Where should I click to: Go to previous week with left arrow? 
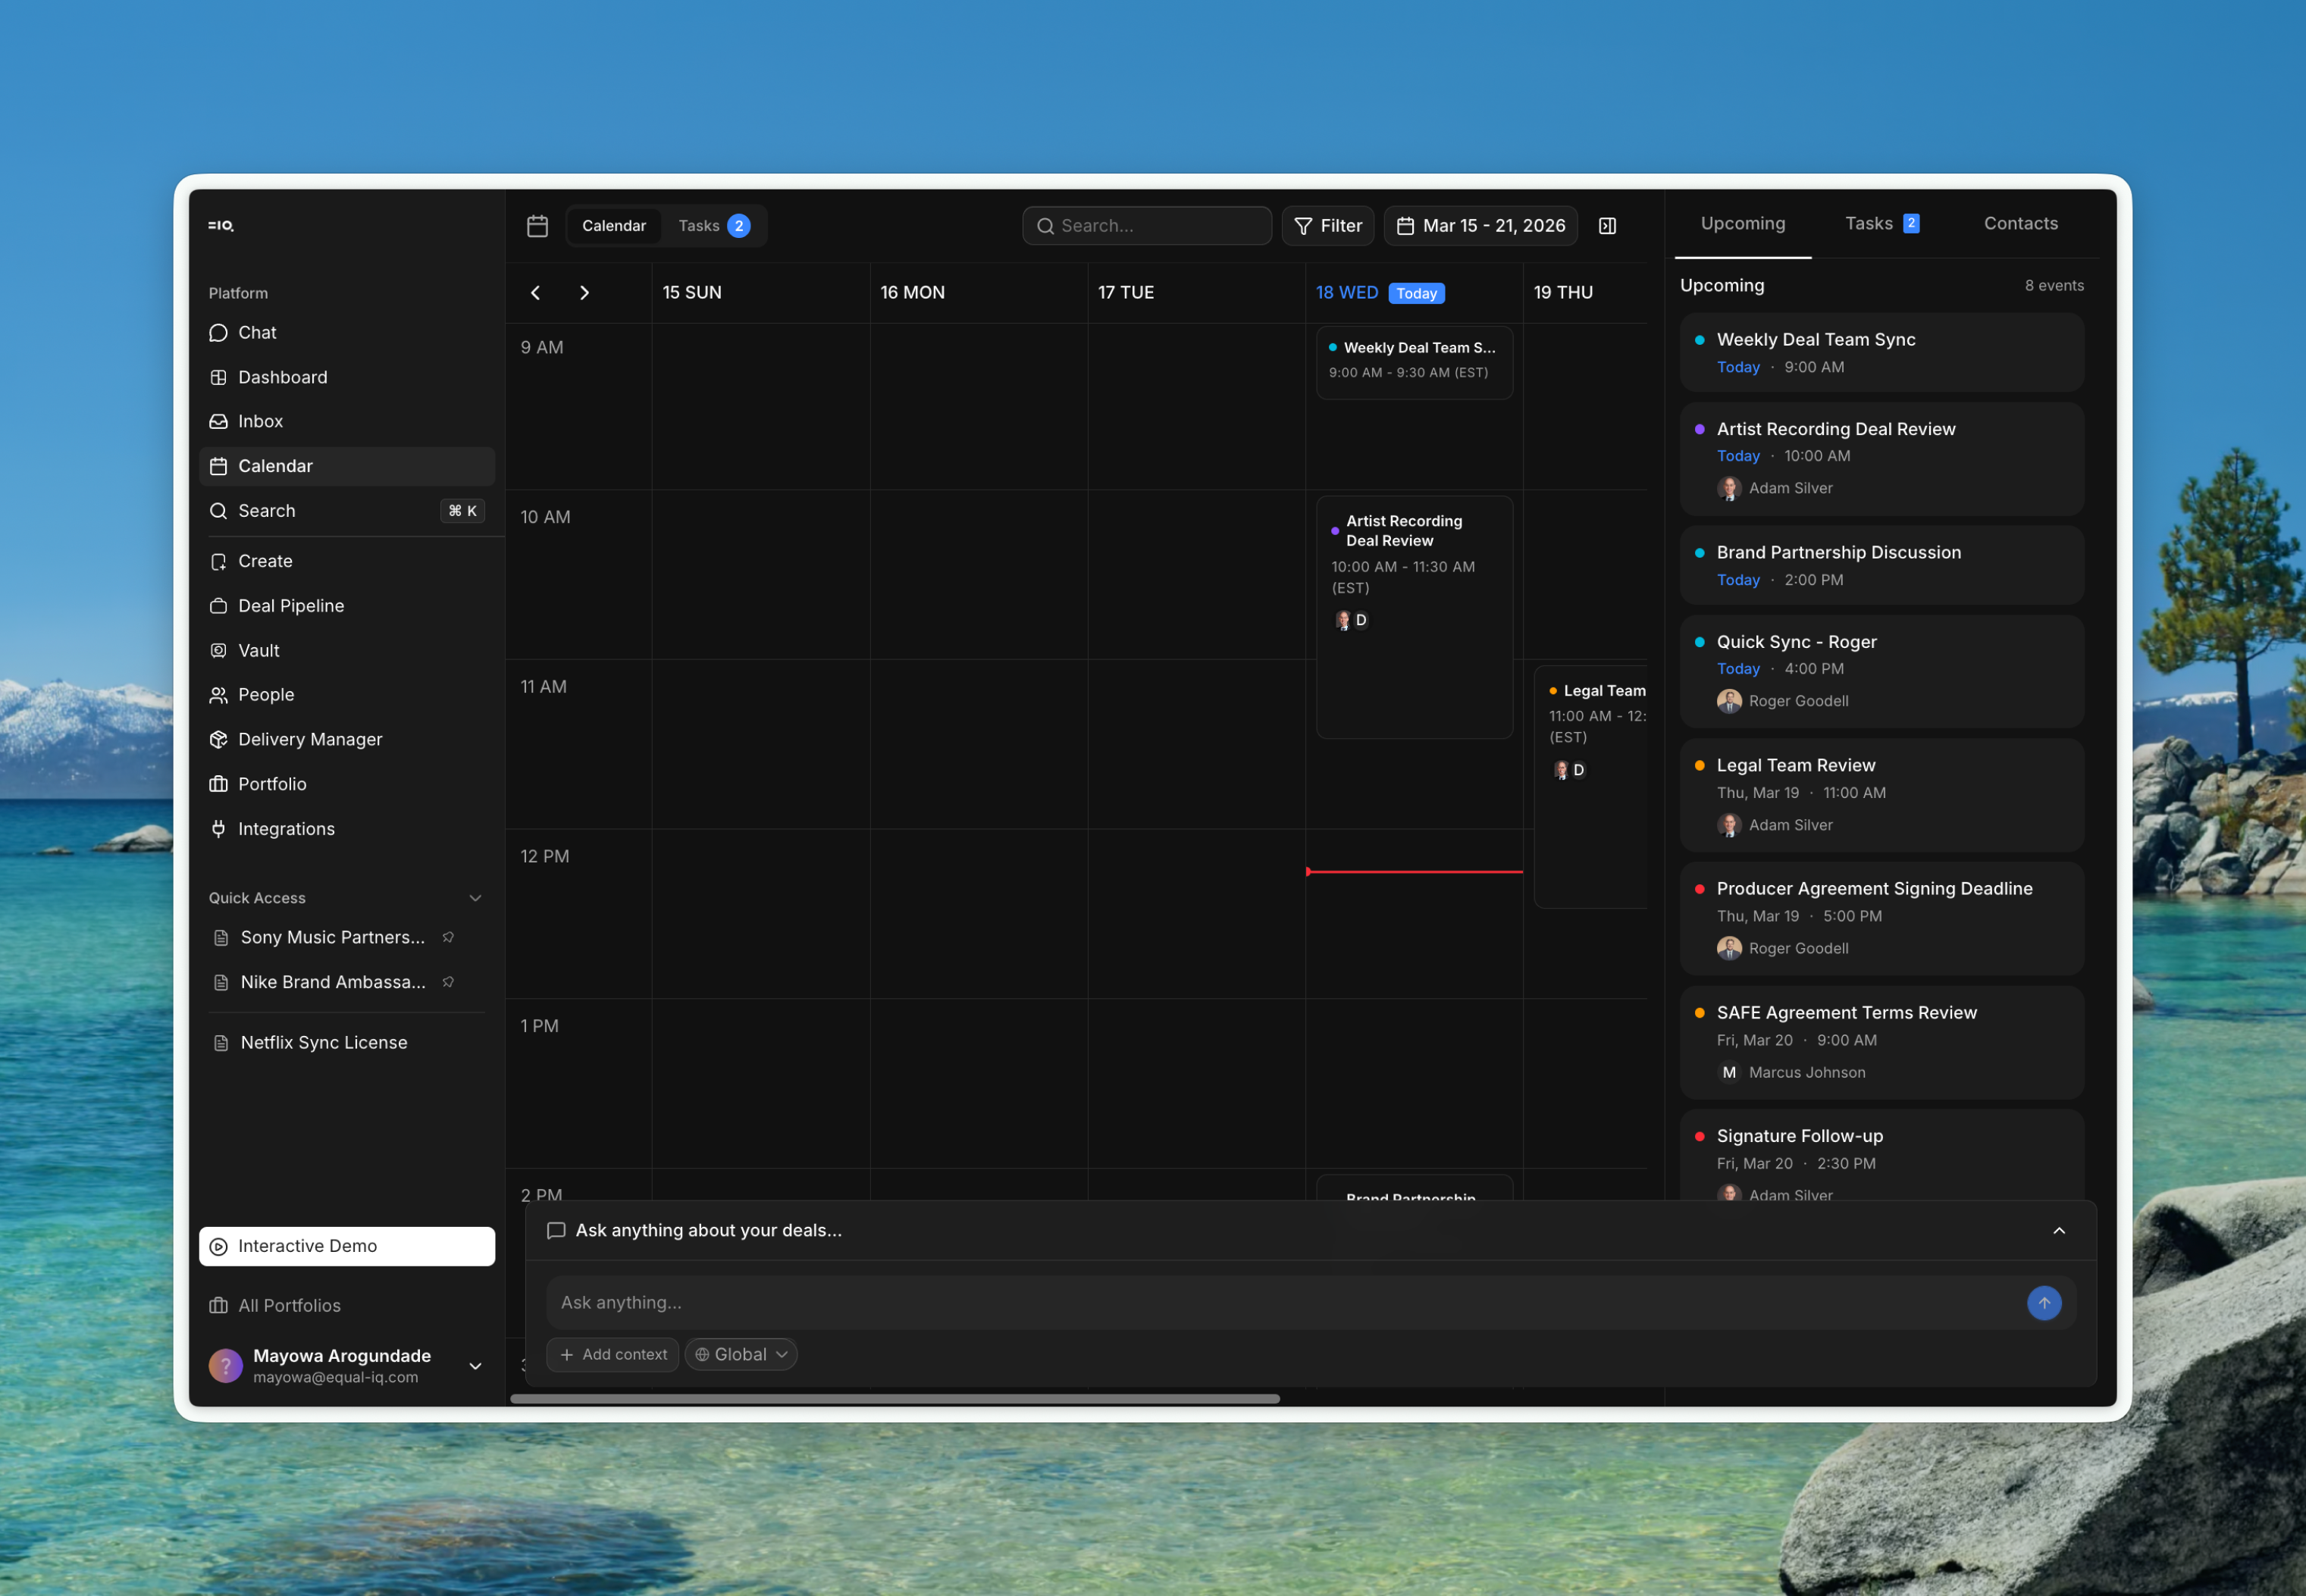coord(536,293)
